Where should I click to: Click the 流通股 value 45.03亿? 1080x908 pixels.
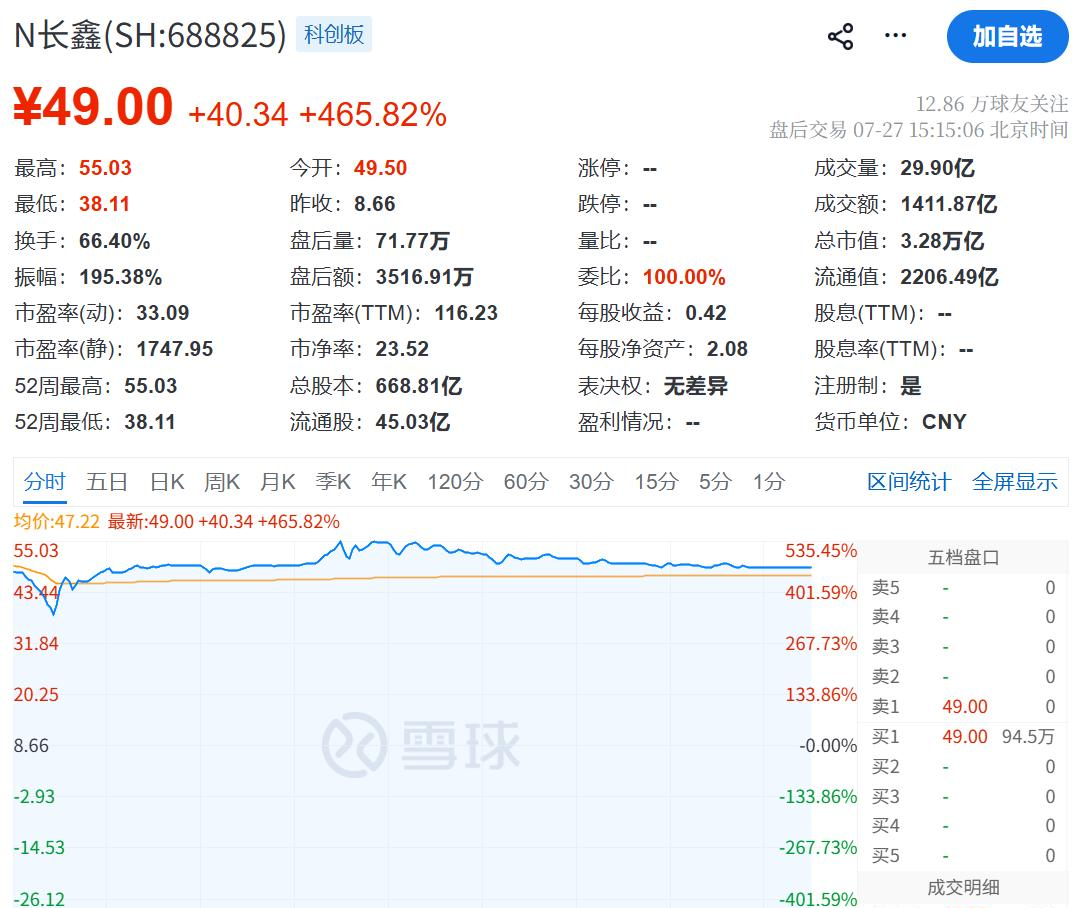[413, 422]
